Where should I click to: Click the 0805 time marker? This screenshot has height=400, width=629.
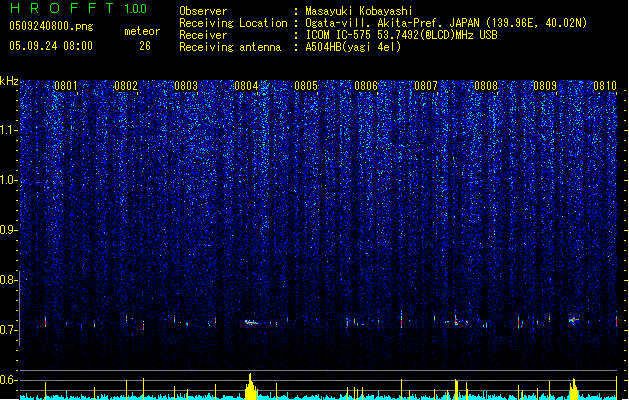pyautogui.click(x=306, y=86)
